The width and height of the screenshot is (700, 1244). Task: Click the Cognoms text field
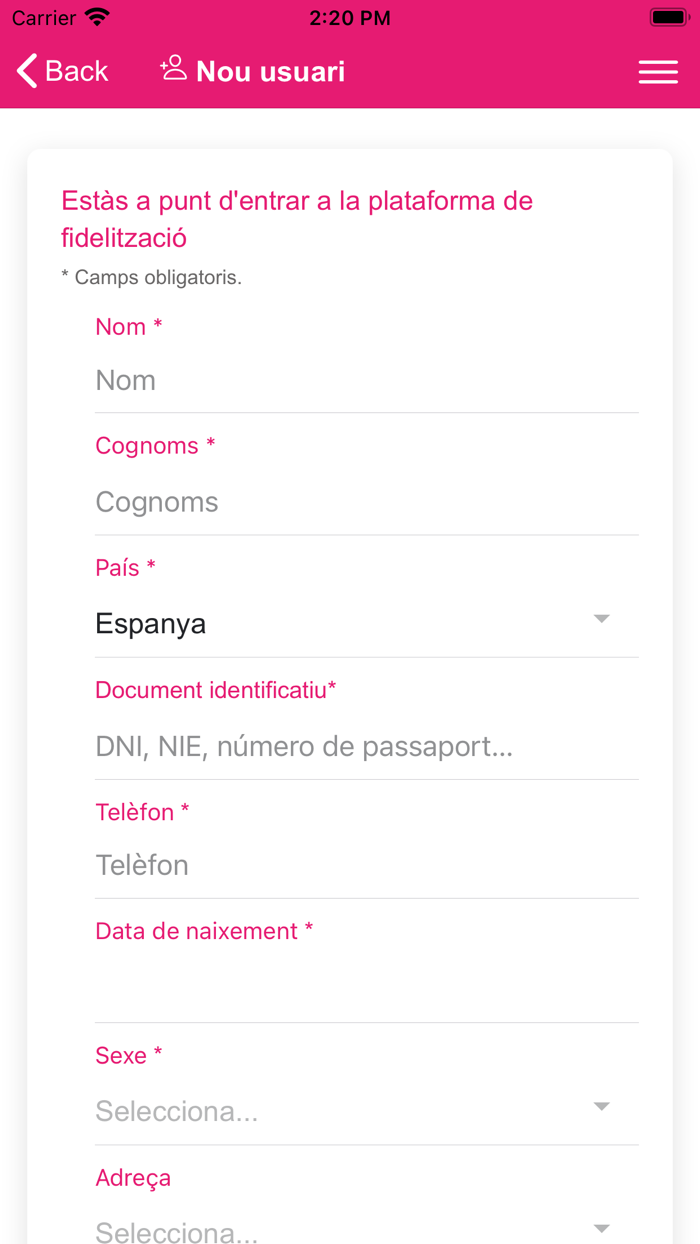(x=366, y=502)
